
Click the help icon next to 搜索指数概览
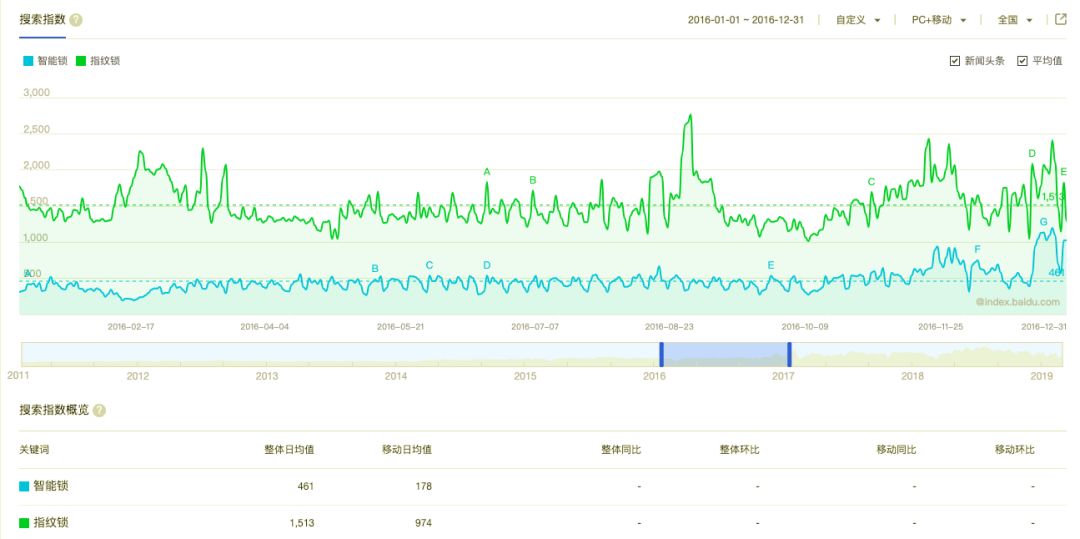click(99, 410)
